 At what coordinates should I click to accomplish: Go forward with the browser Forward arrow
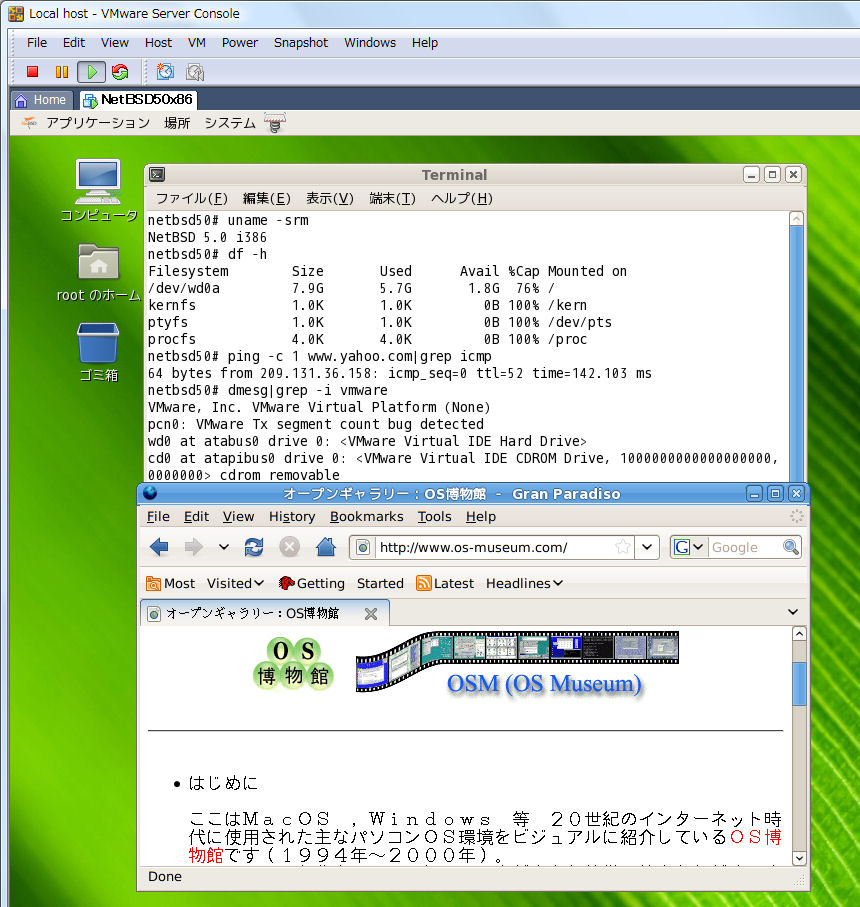click(x=194, y=547)
